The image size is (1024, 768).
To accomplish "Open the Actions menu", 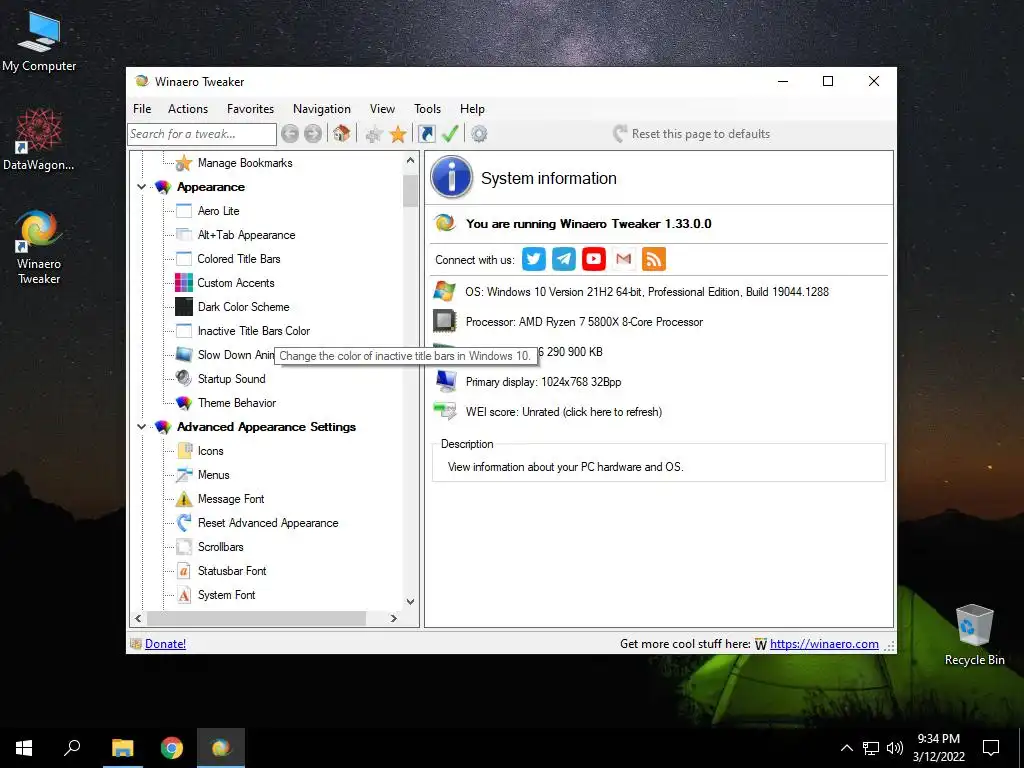I will pos(187,109).
